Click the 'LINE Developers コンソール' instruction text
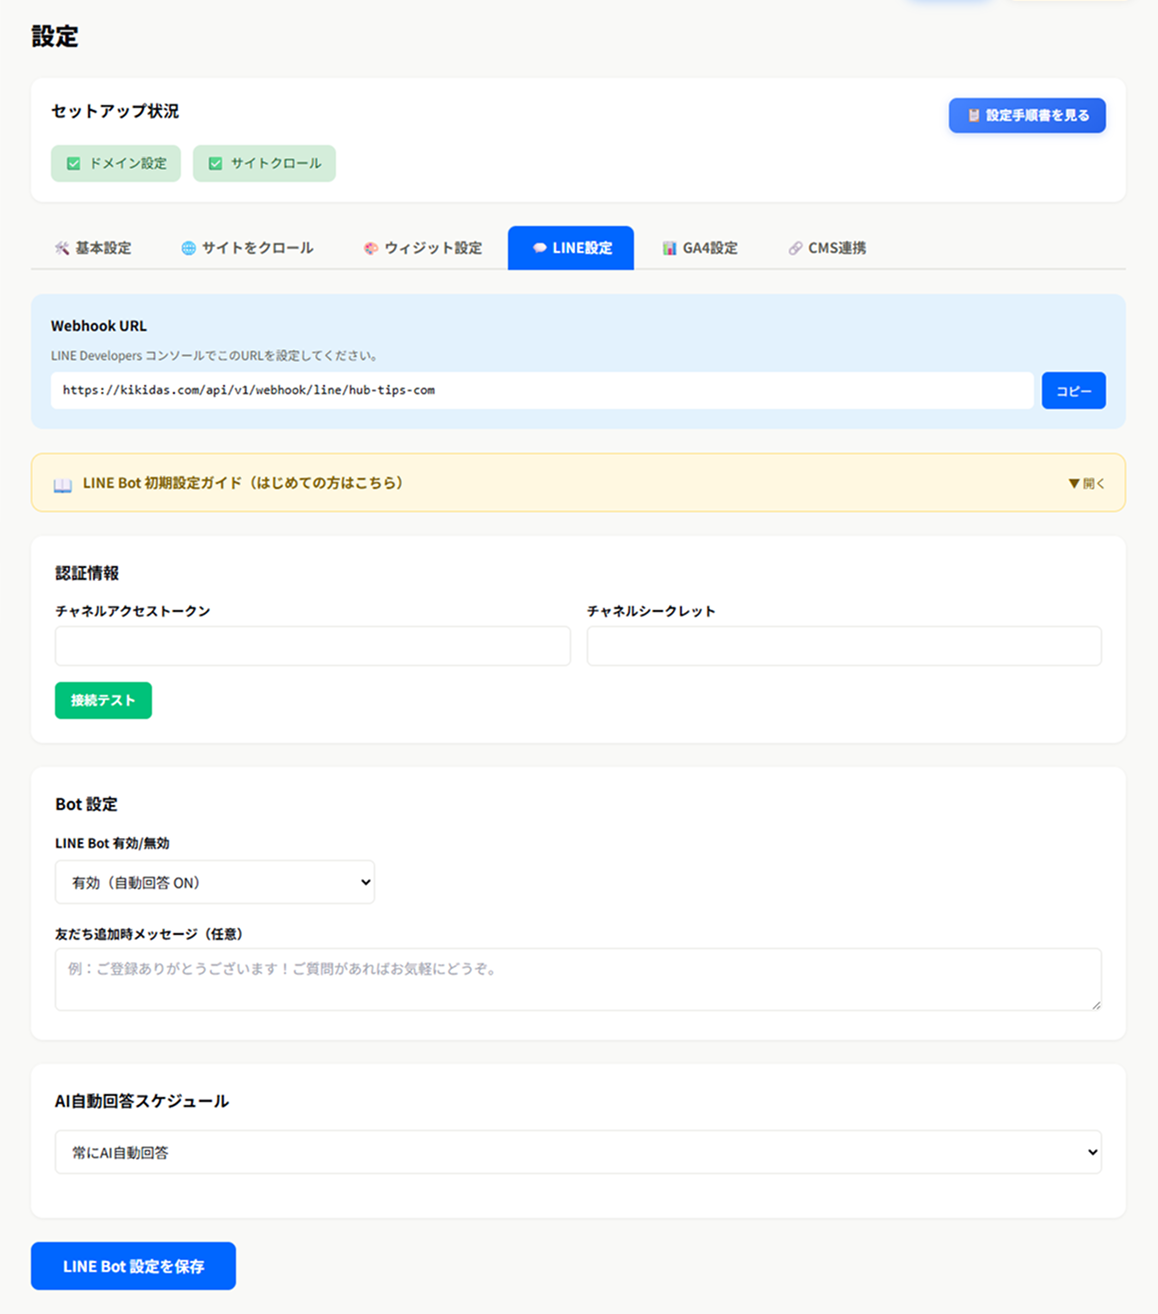Screen dimensions: 1158x1314 [215, 355]
